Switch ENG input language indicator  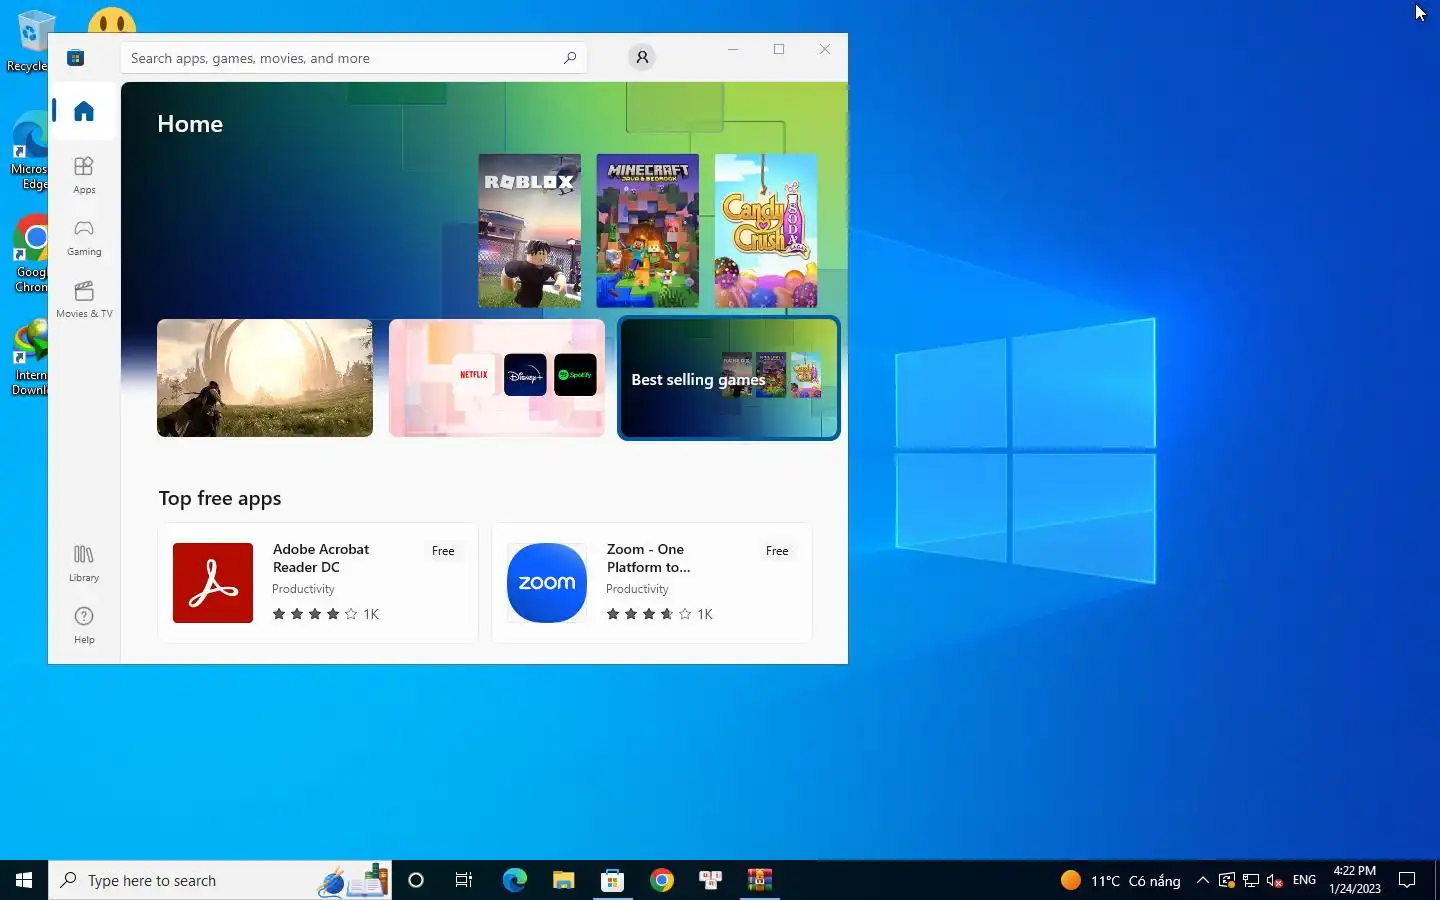[x=1304, y=880]
